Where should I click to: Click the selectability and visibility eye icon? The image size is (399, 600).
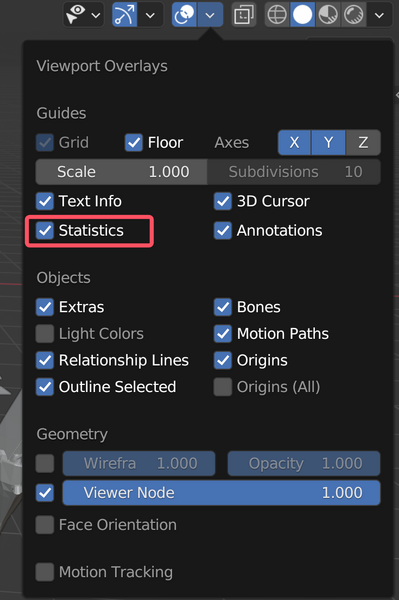(x=76, y=14)
